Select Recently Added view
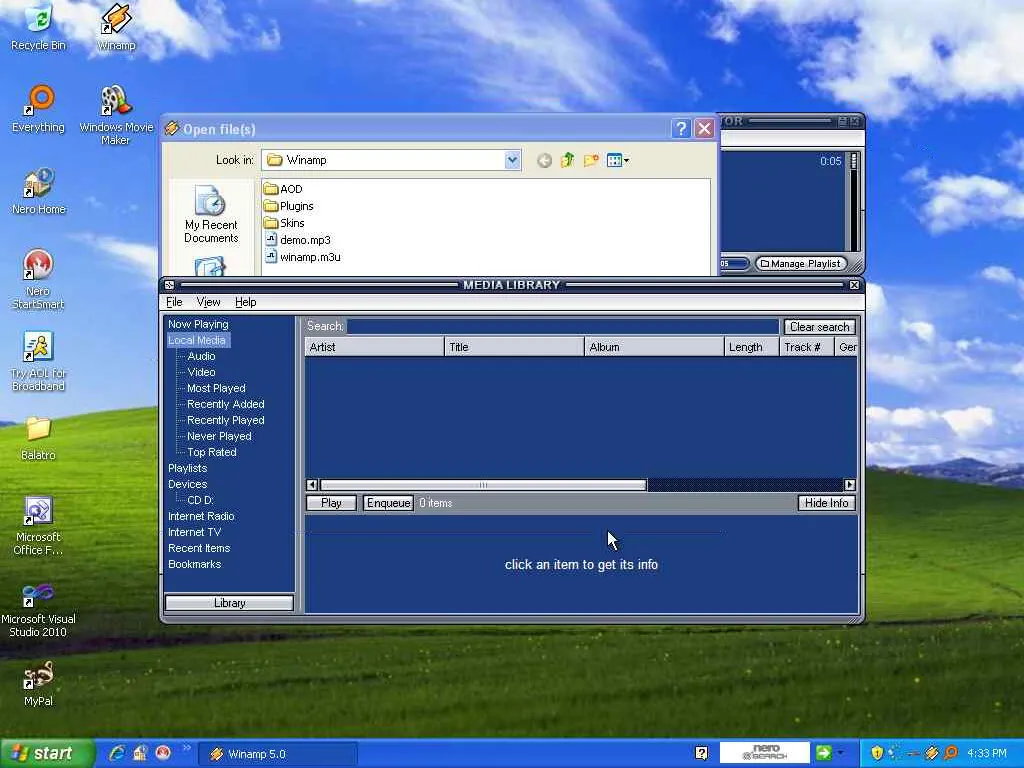1024x768 pixels. [x=225, y=404]
